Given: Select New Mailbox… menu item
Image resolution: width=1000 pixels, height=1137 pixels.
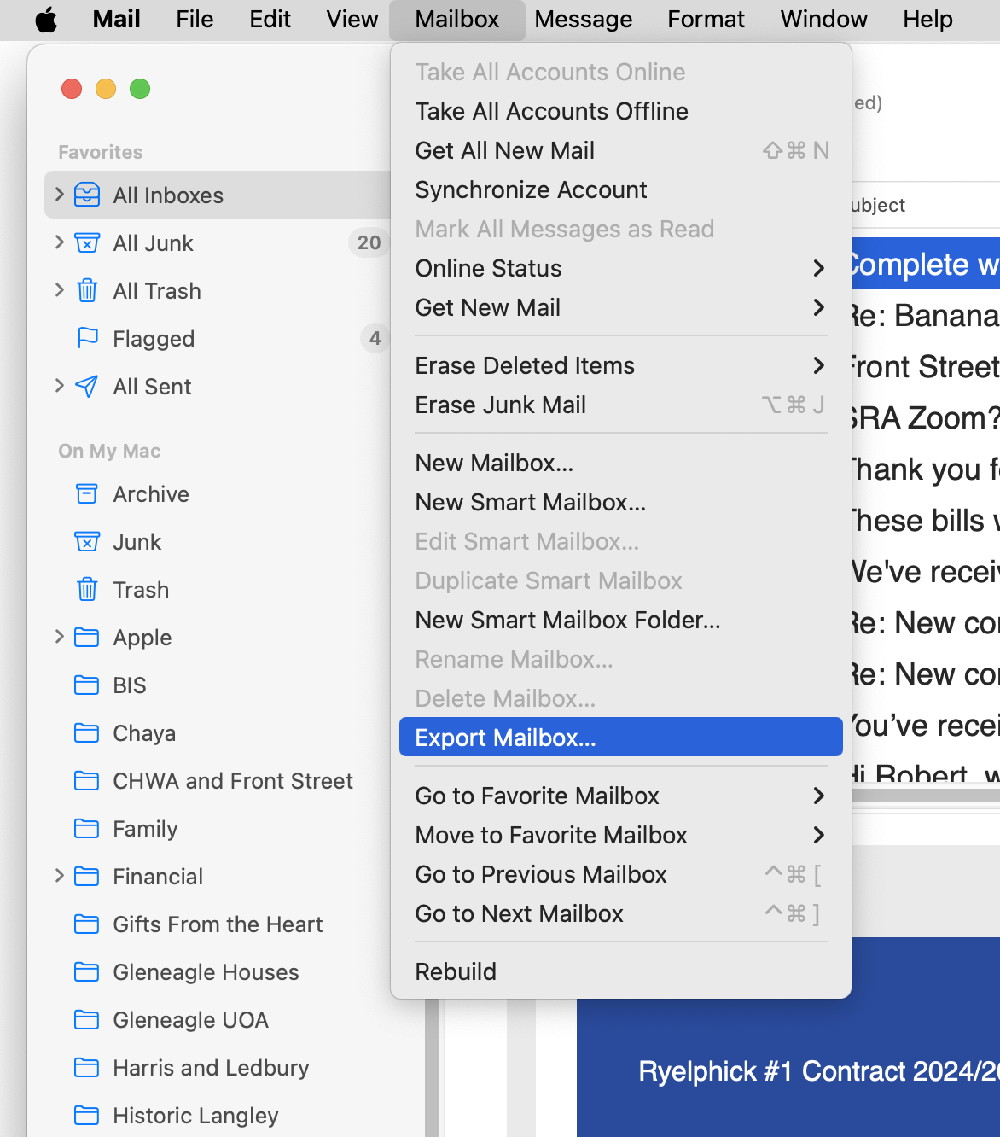Looking at the screenshot, I should (x=621, y=463).
